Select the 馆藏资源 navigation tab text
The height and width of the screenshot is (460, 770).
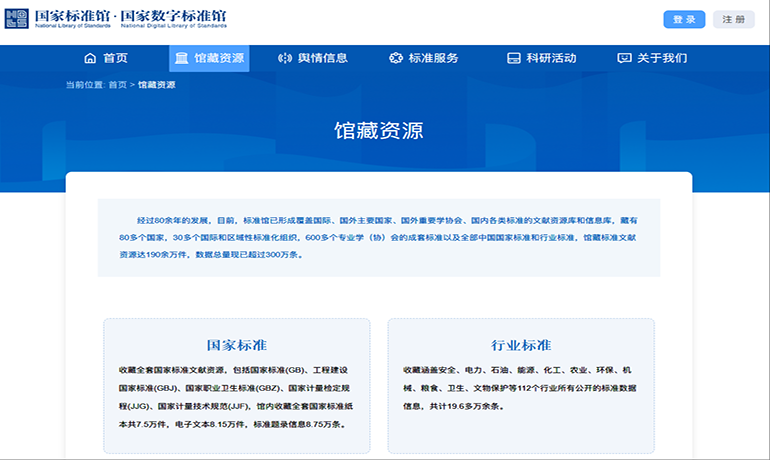[x=219, y=58]
